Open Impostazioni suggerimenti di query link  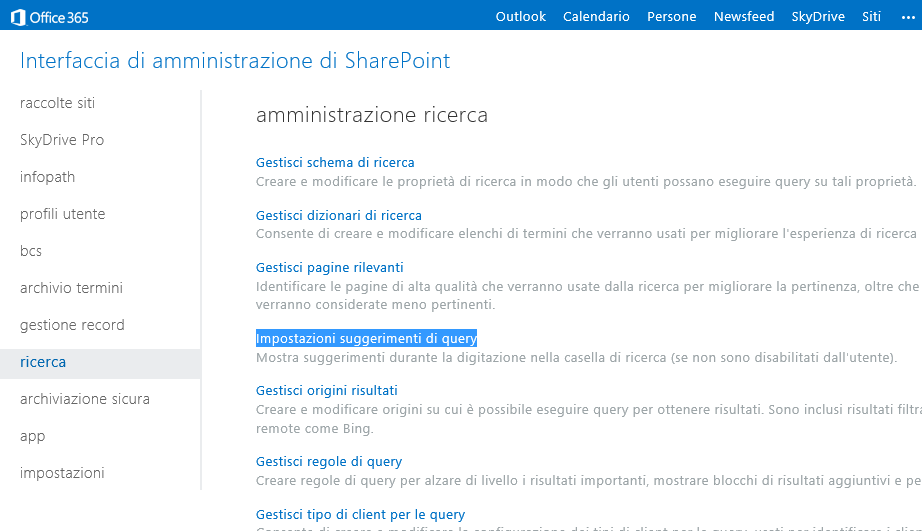click(x=366, y=338)
